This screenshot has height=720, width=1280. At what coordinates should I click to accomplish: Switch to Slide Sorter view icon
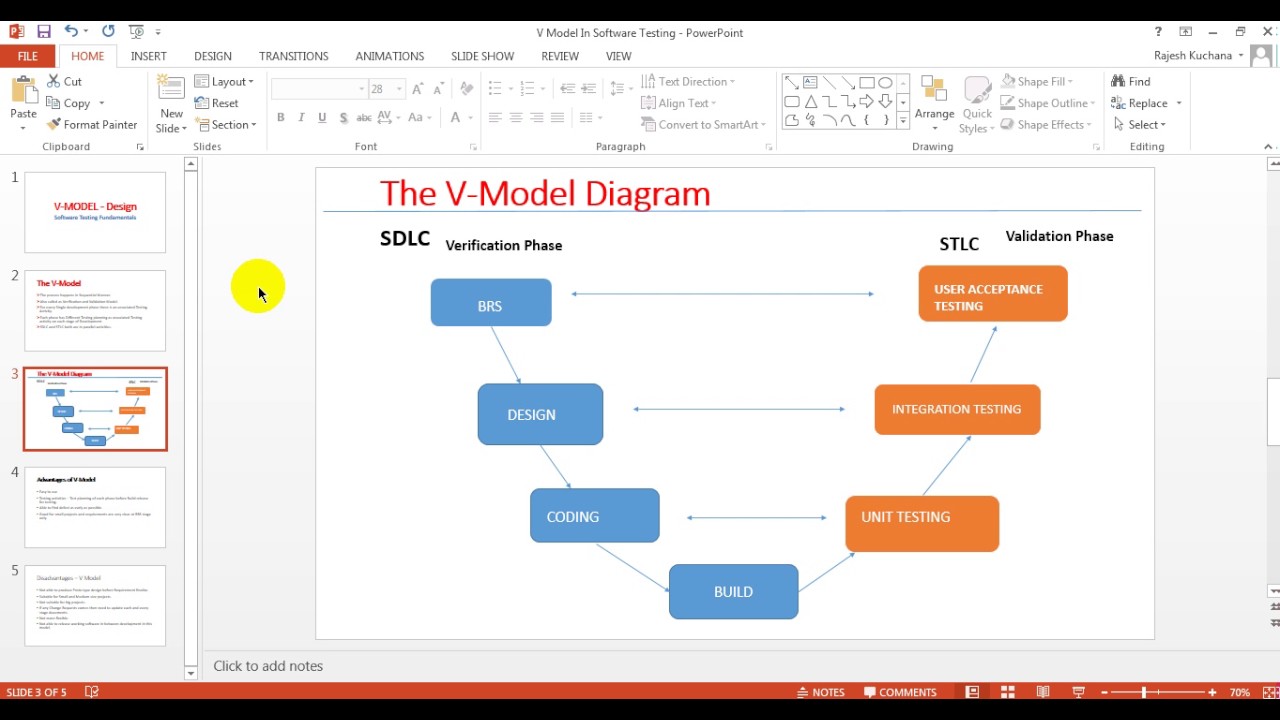pos(1008,692)
